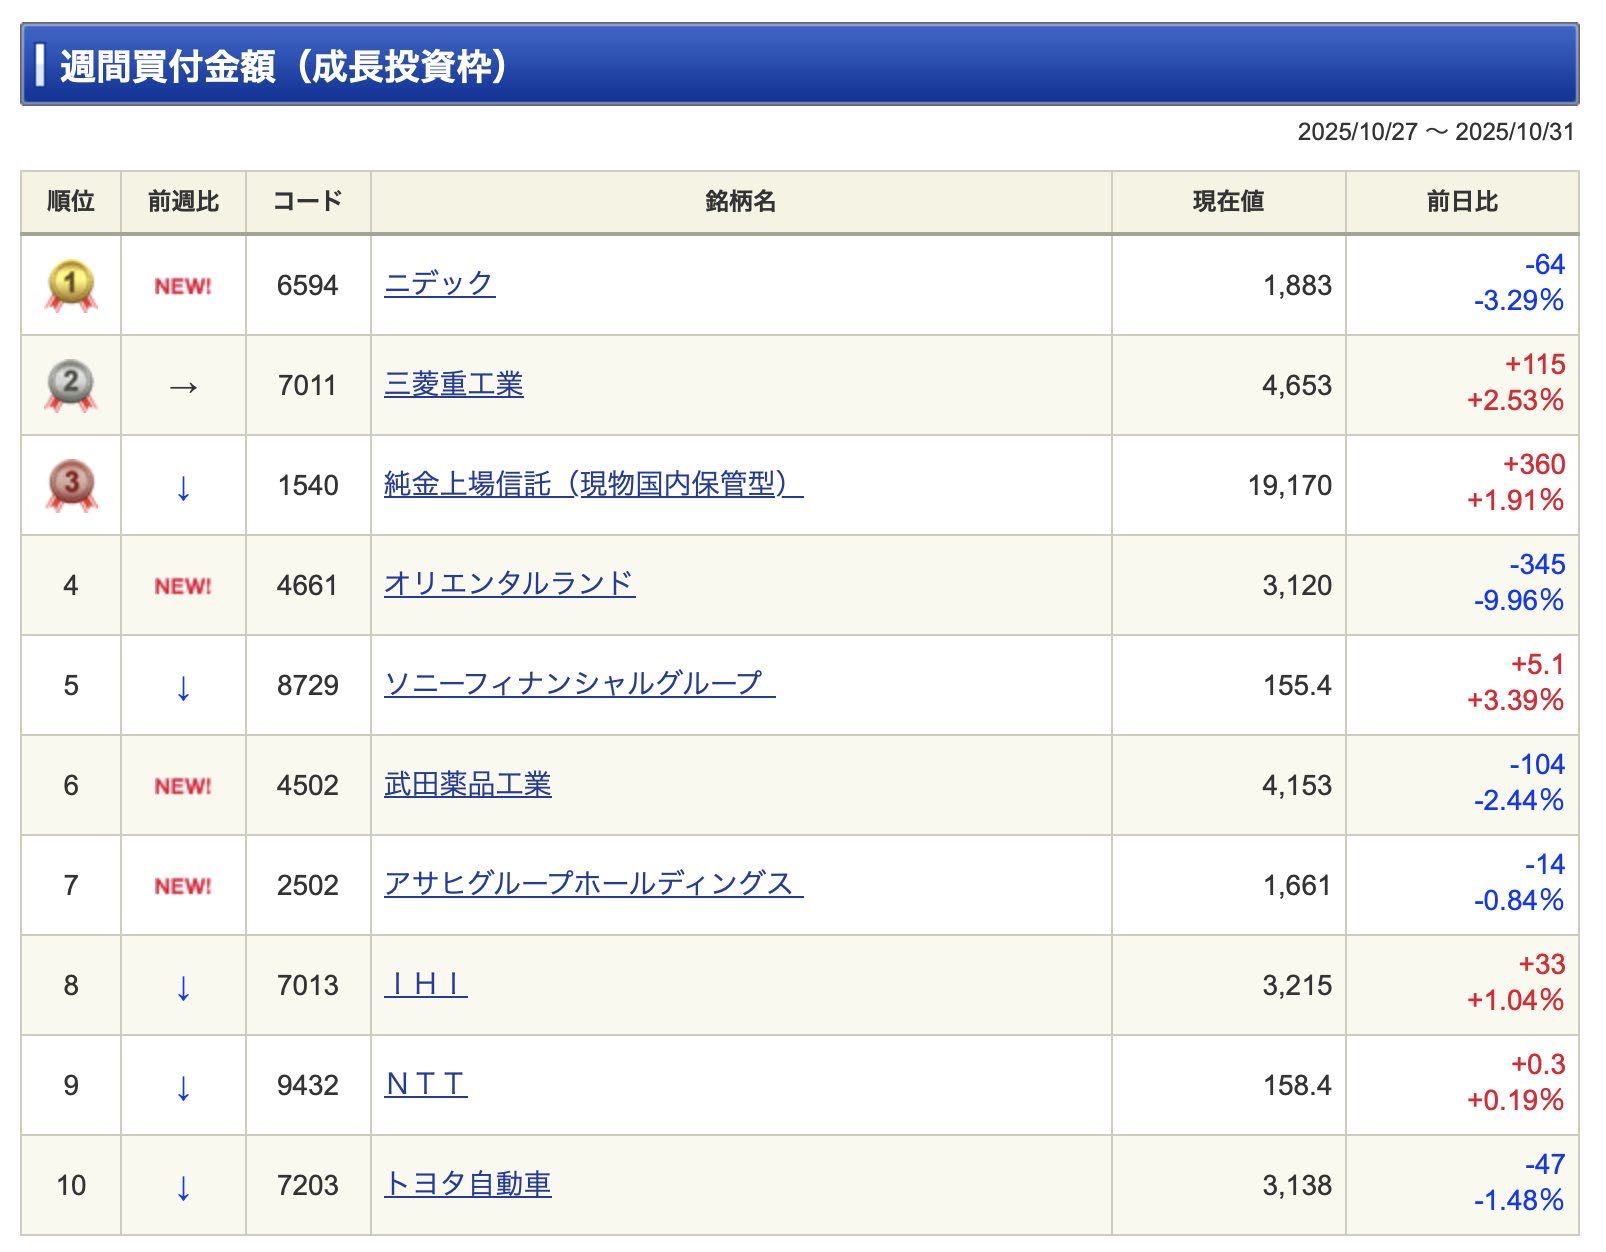
Task: Click the 現在値 column header
Action: coord(1227,202)
